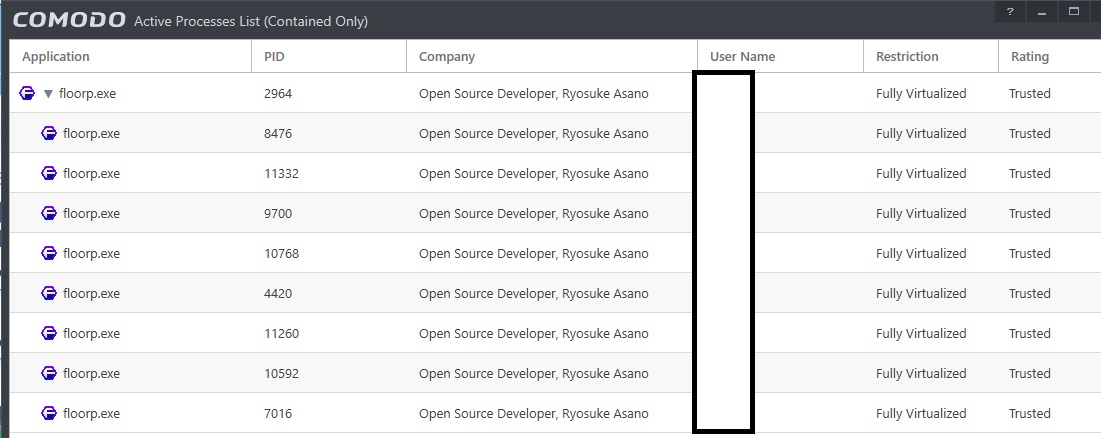The height and width of the screenshot is (438, 1101).
Task: Maximize the Active Processes List window
Action: (1074, 12)
